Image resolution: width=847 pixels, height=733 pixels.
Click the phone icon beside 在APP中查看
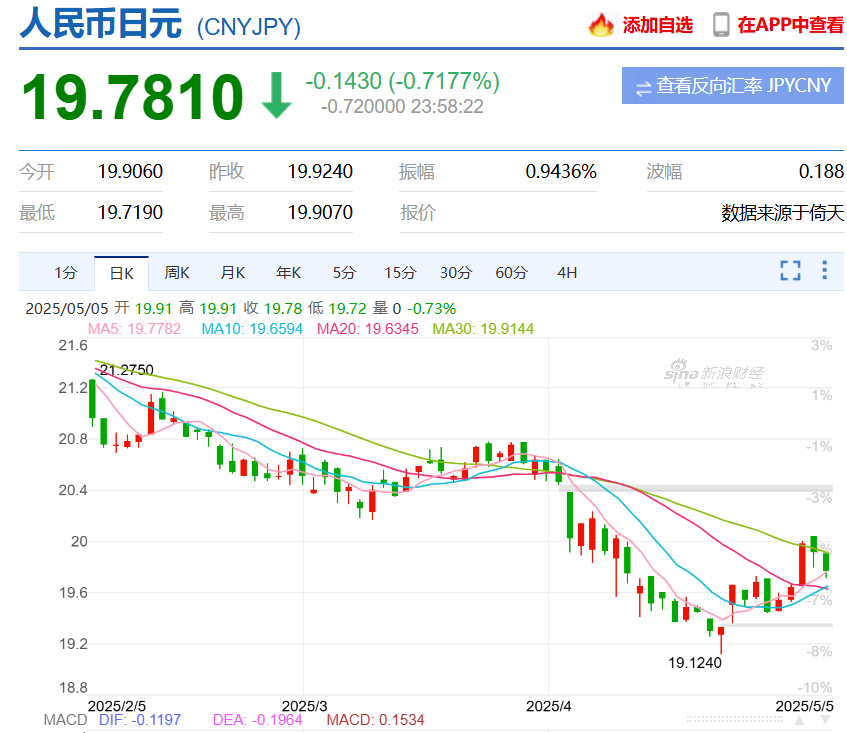[x=721, y=25]
